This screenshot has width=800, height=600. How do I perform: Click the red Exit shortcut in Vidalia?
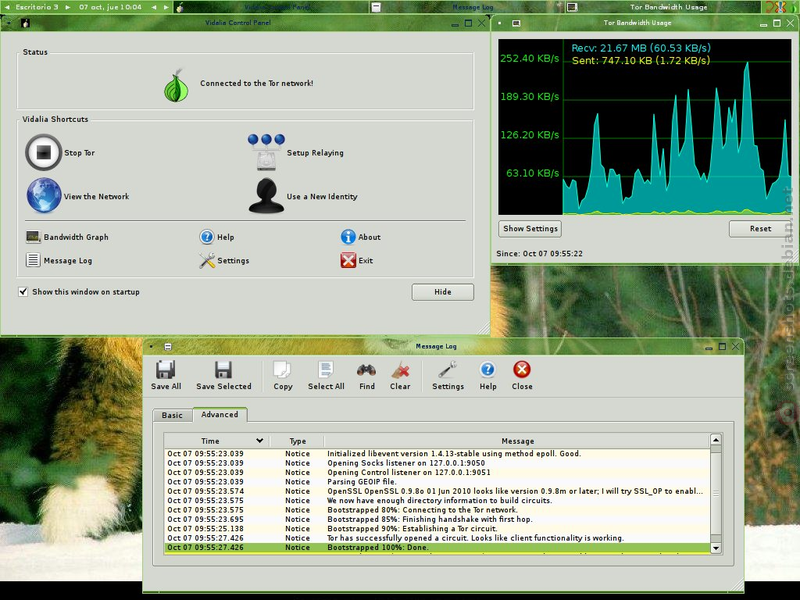(x=356, y=260)
